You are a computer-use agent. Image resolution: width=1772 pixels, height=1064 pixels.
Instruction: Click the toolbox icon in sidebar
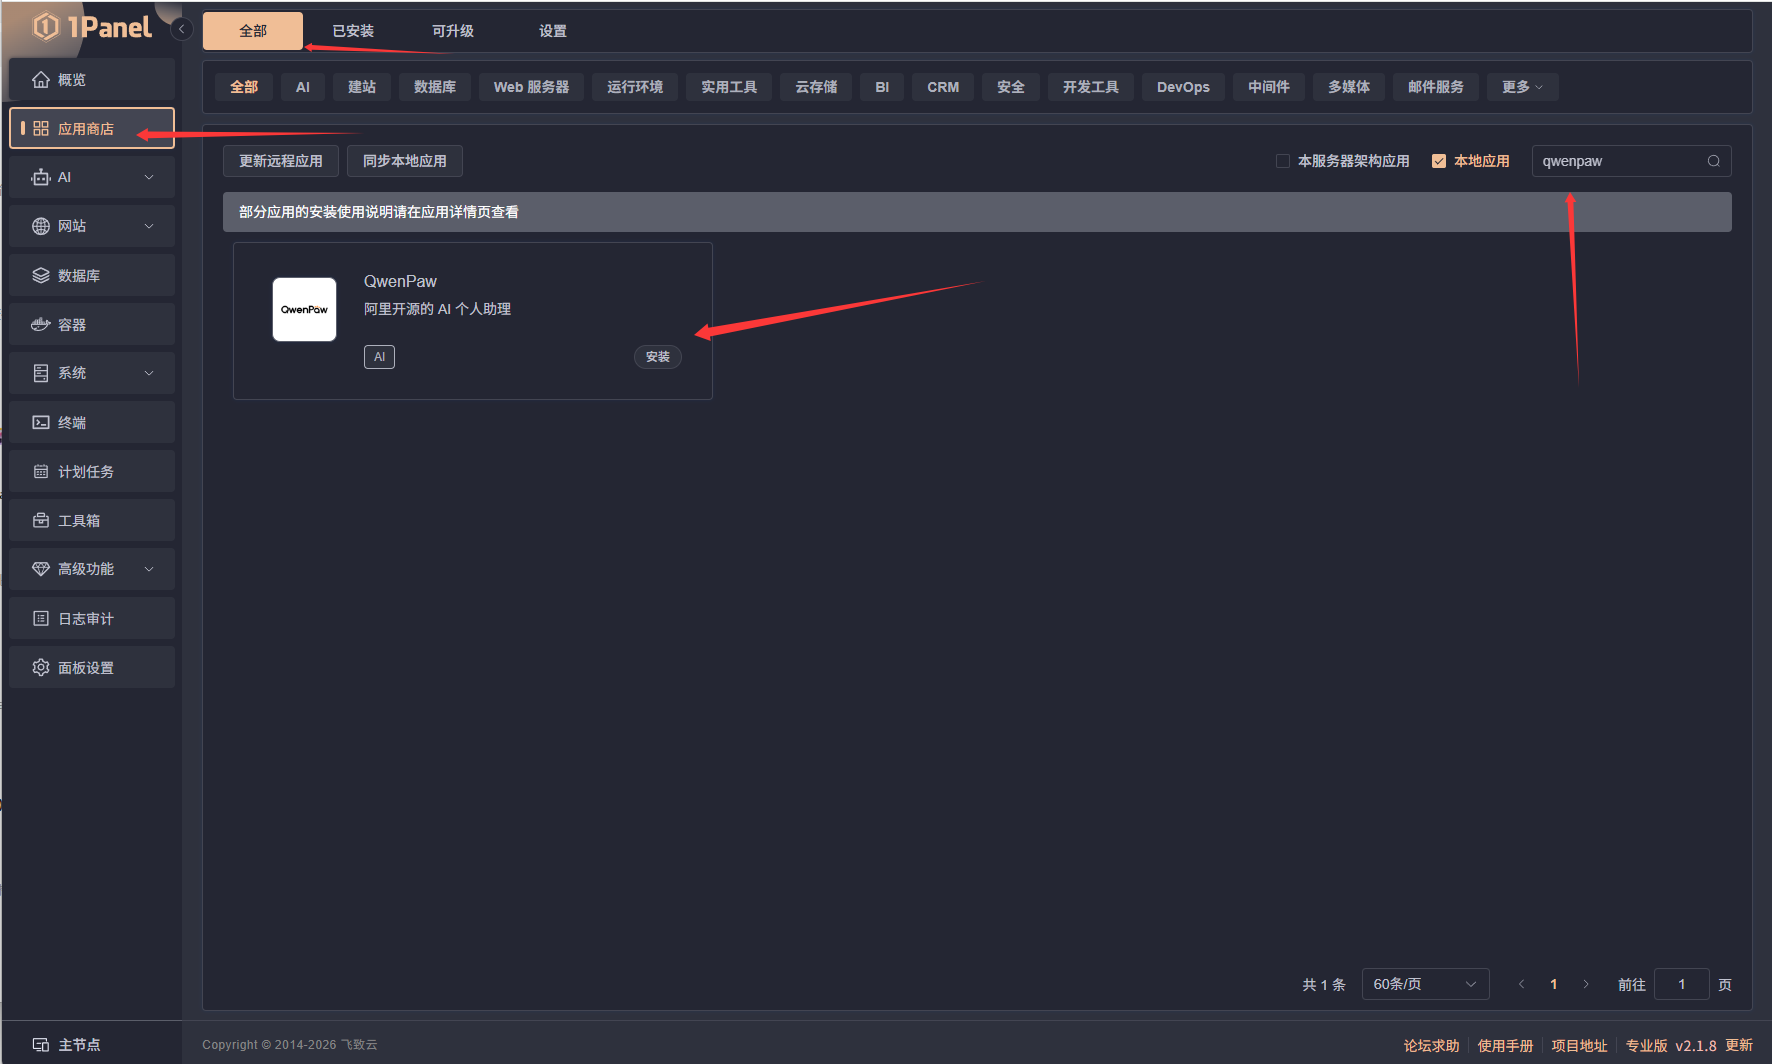click(x=41, y=521)
